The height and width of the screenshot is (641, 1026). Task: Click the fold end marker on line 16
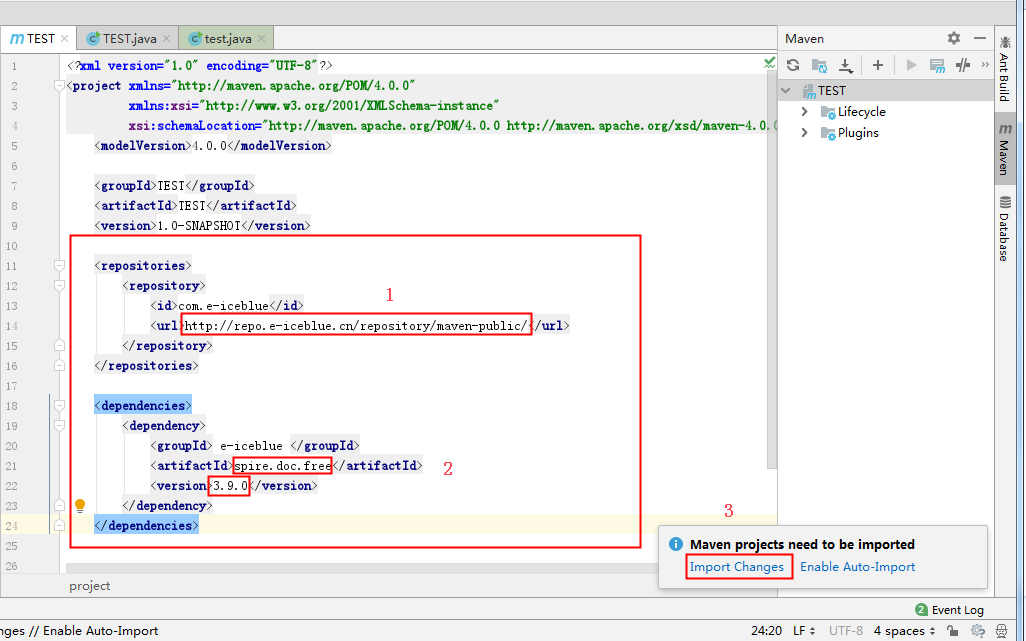tap(59, 366)
